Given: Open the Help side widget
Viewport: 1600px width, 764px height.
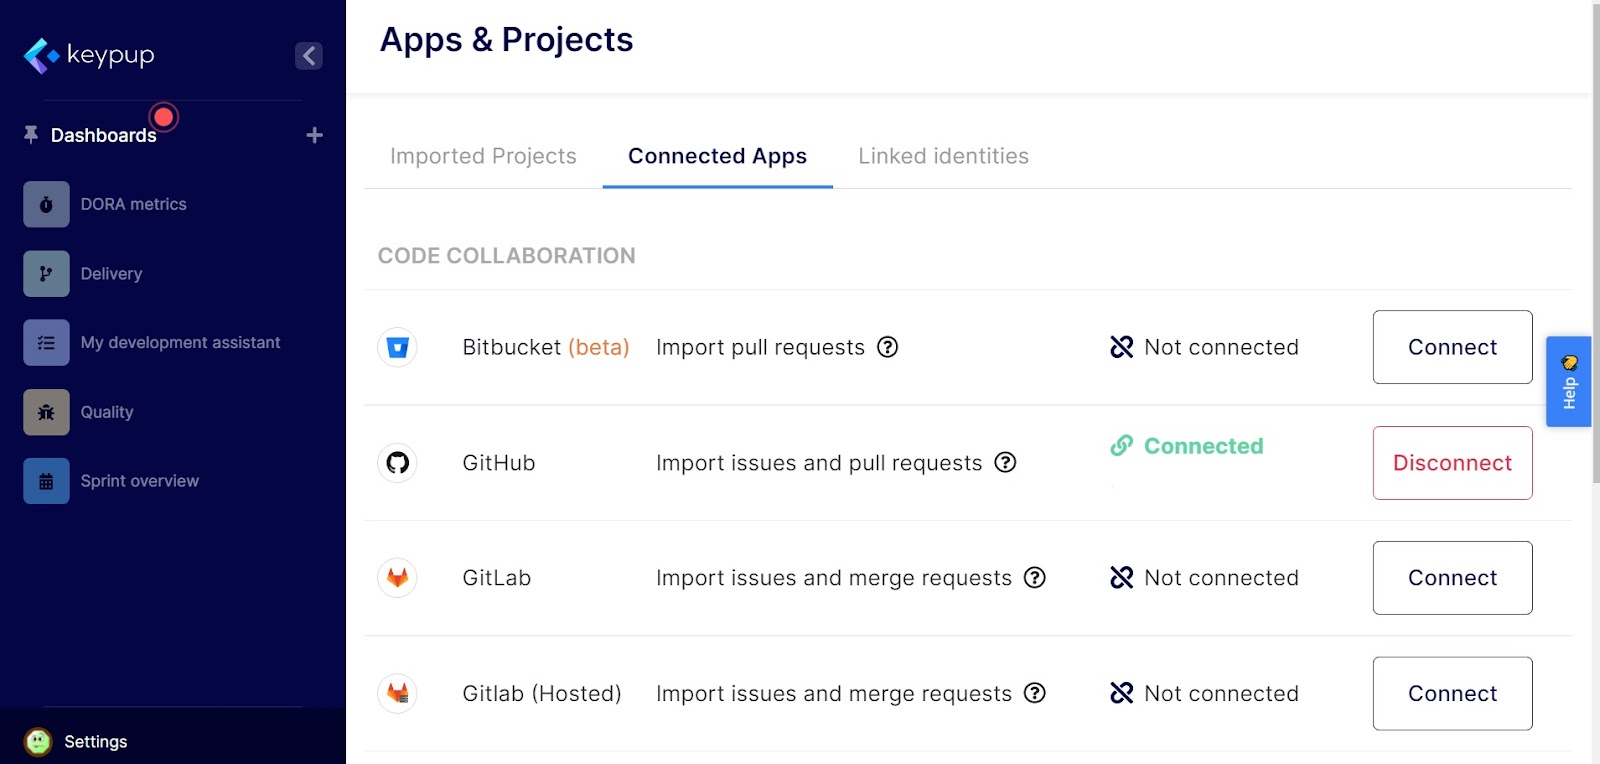Looking at the screenshot, I should pyautogui.click(x=1568, y=381).
